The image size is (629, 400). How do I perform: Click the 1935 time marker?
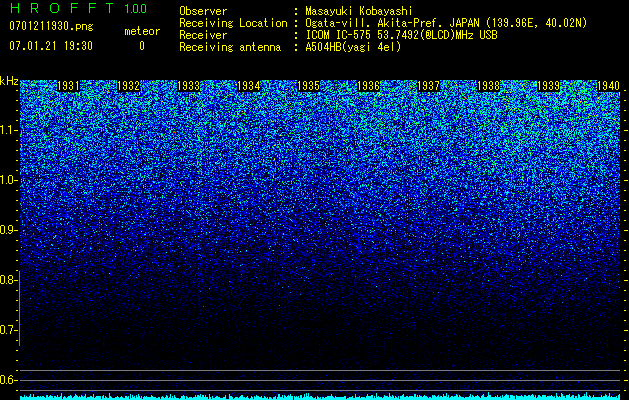pyautogui.click(x=308, y=86)
